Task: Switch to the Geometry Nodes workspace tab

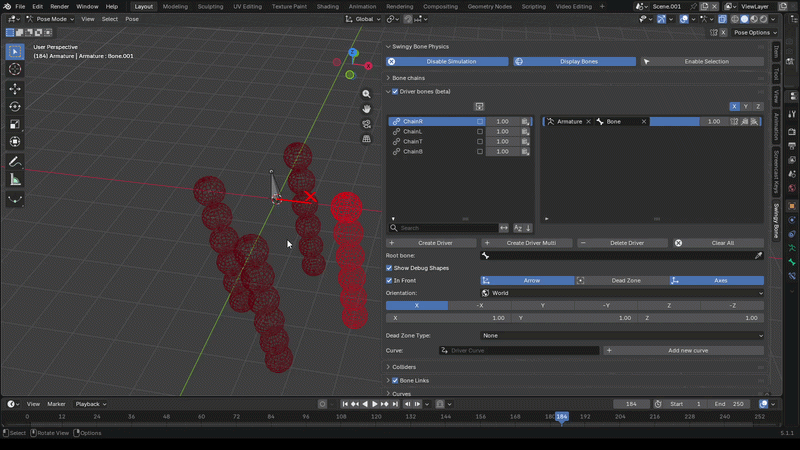Action: (489, 7)
